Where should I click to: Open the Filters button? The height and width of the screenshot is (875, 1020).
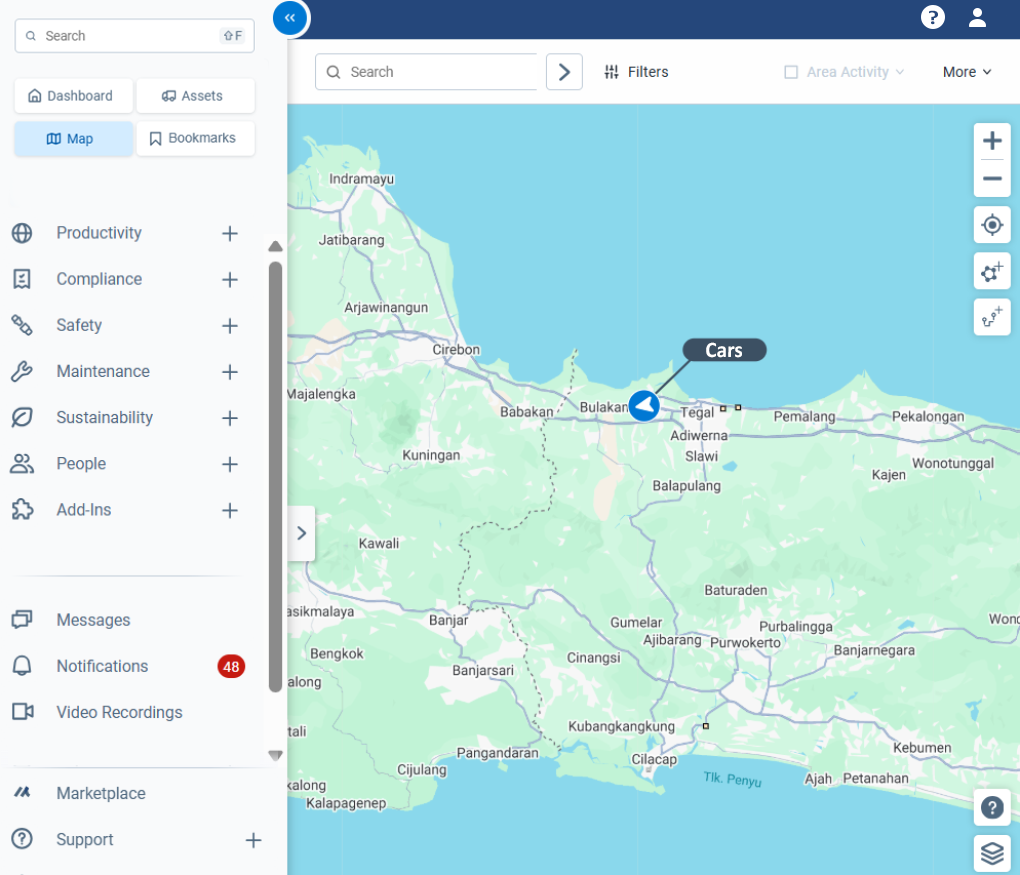click(637, 72)
